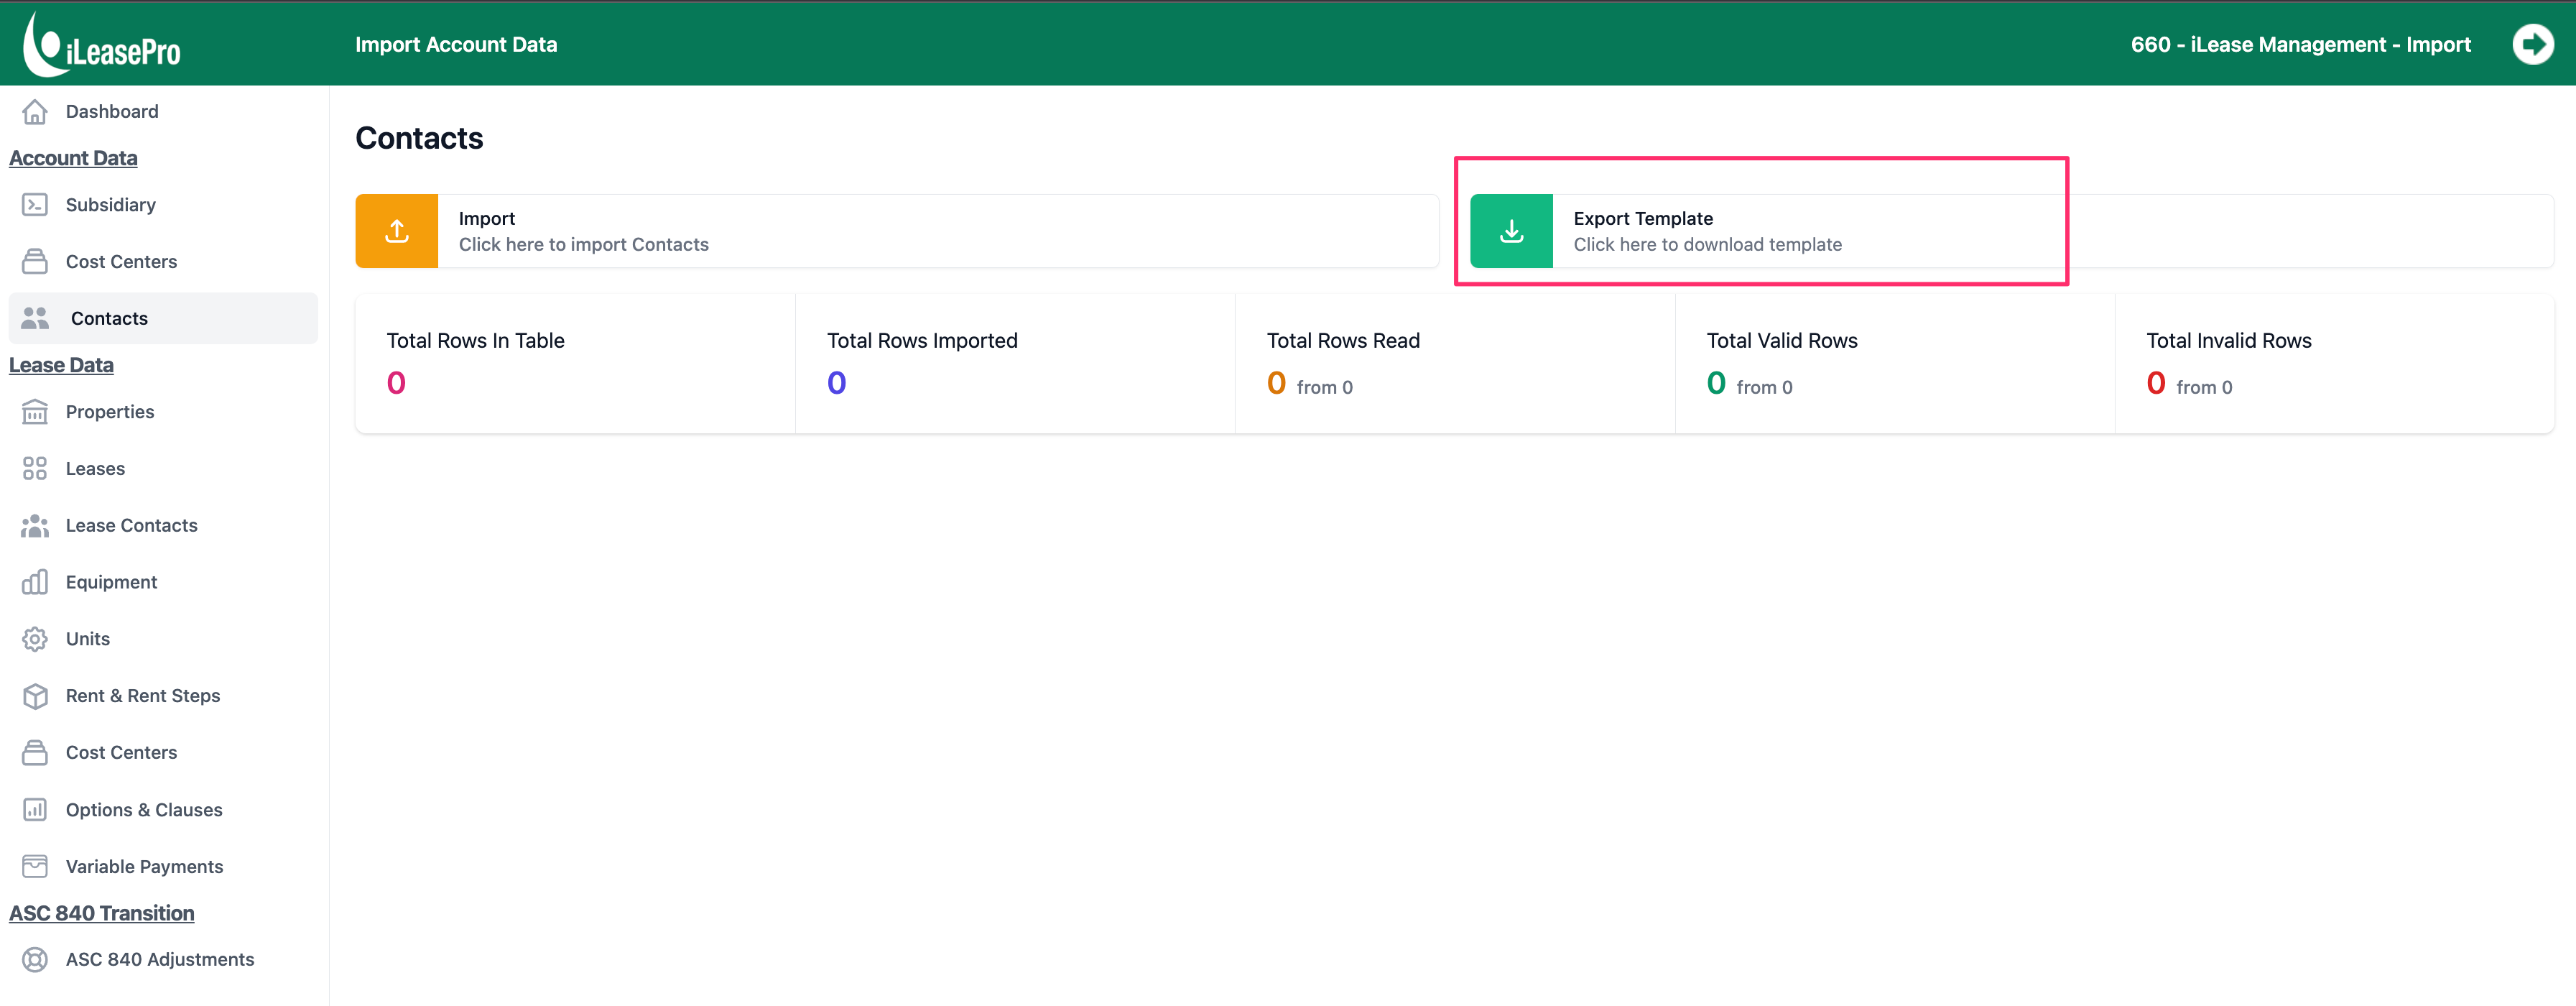
Task: Click the Lease Data section link
Action: click(61, 365)
